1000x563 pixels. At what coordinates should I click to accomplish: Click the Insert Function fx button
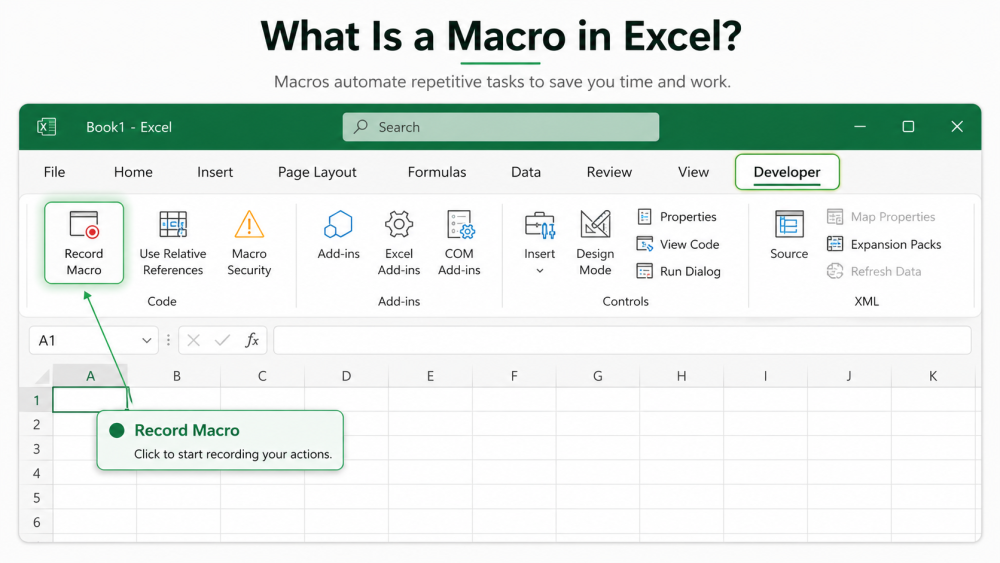pyautogui.click(x=252, y=340)
